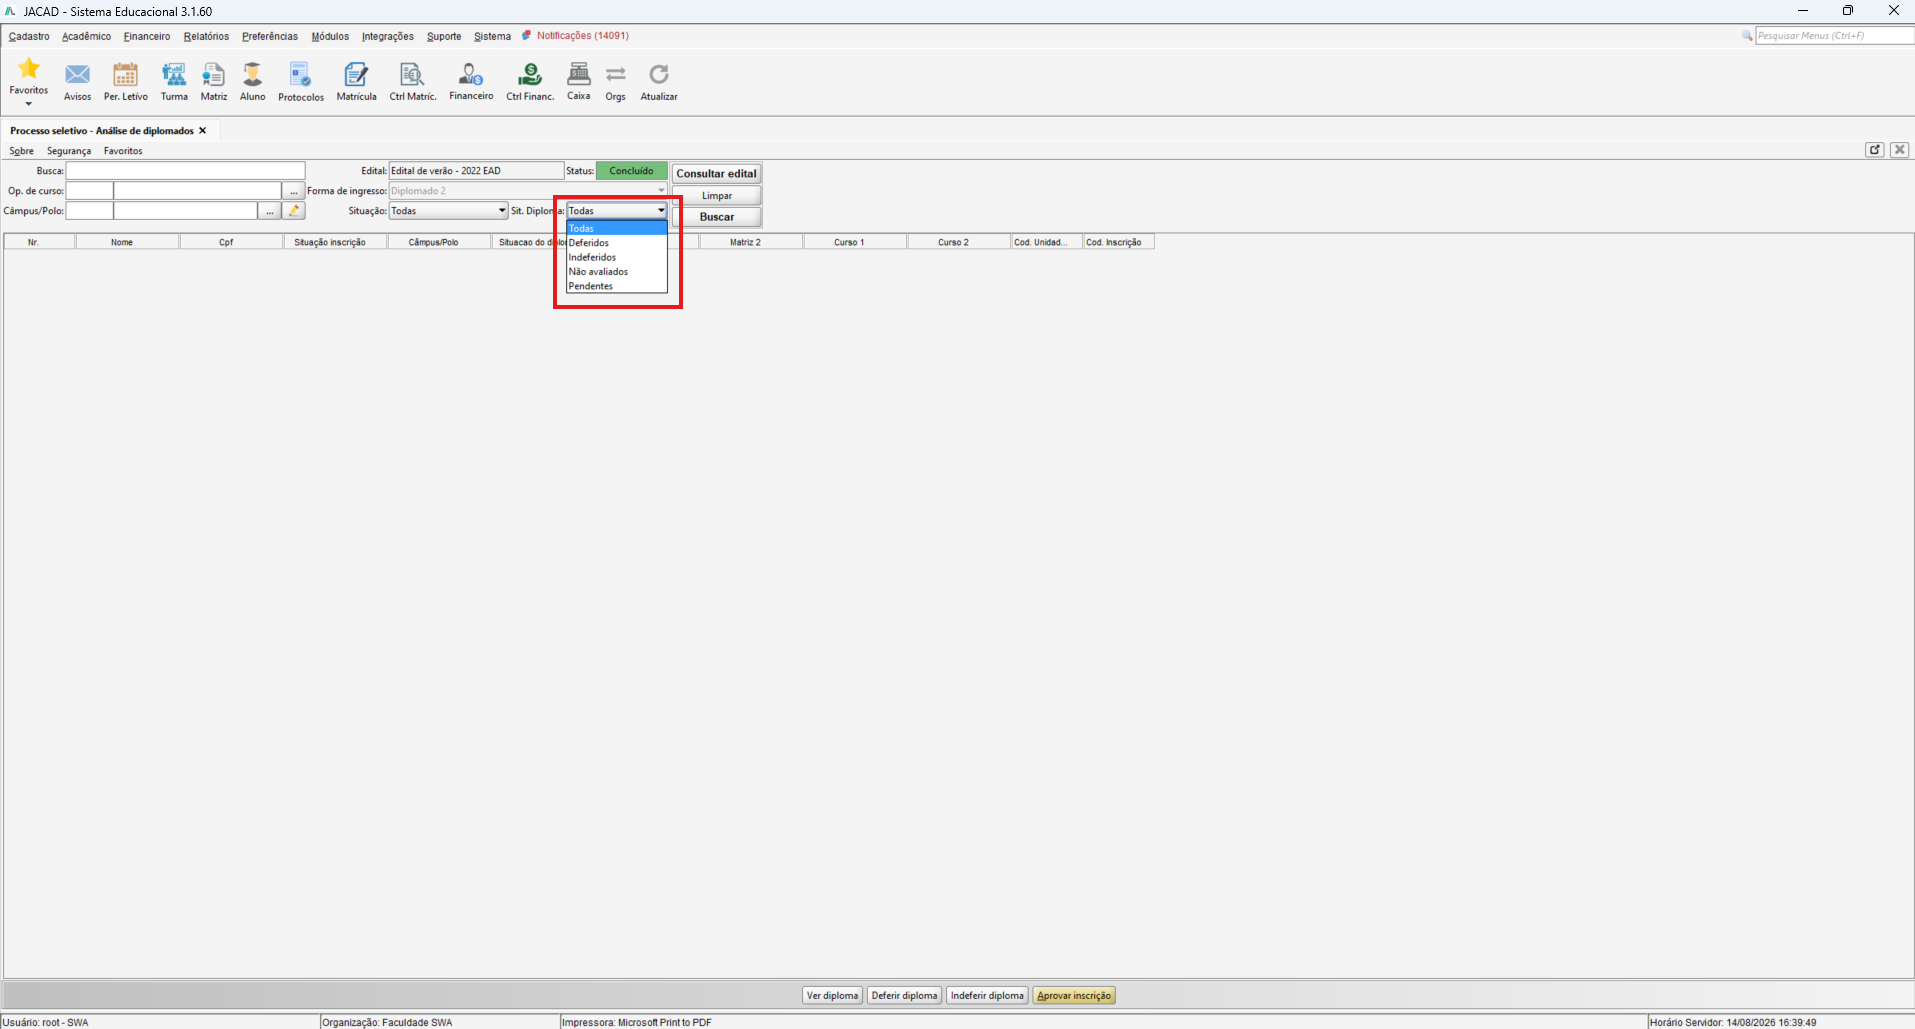Open the Matriz toolbar icon
This screenshot has height=1029, width=1915.
point(213,75)
